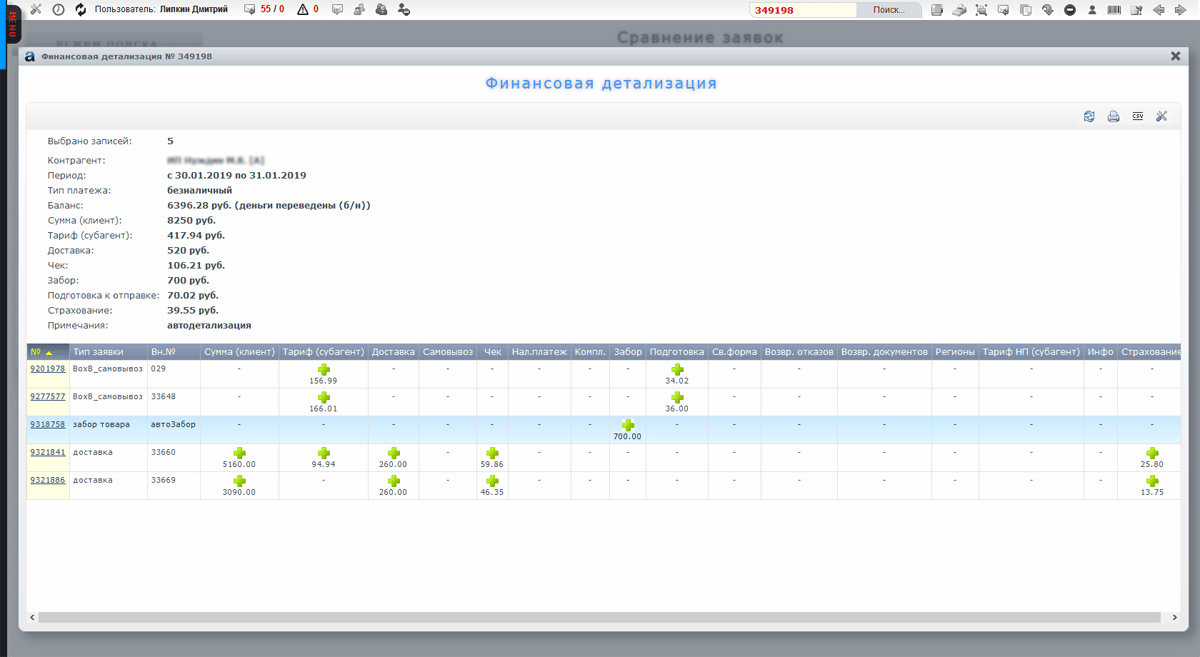Open order link 9201978

pyautogui.click(x=47, y=369)
